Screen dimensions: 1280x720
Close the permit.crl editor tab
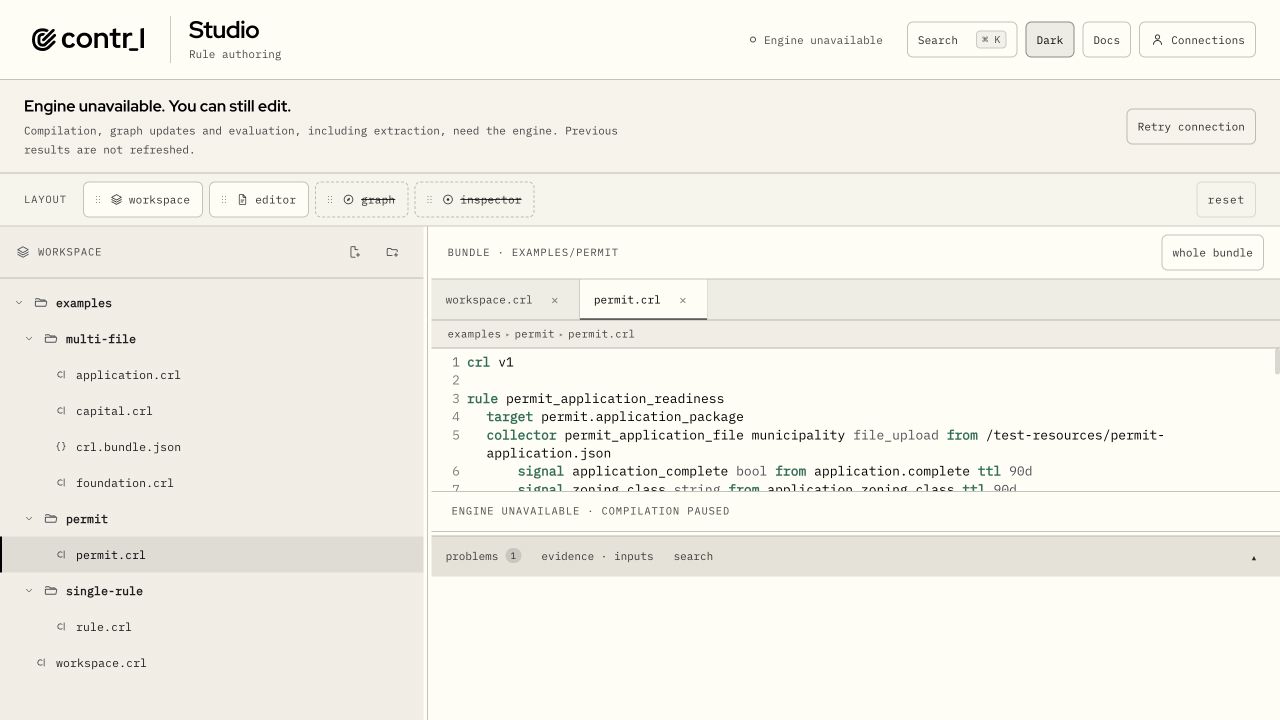[683, 300]
